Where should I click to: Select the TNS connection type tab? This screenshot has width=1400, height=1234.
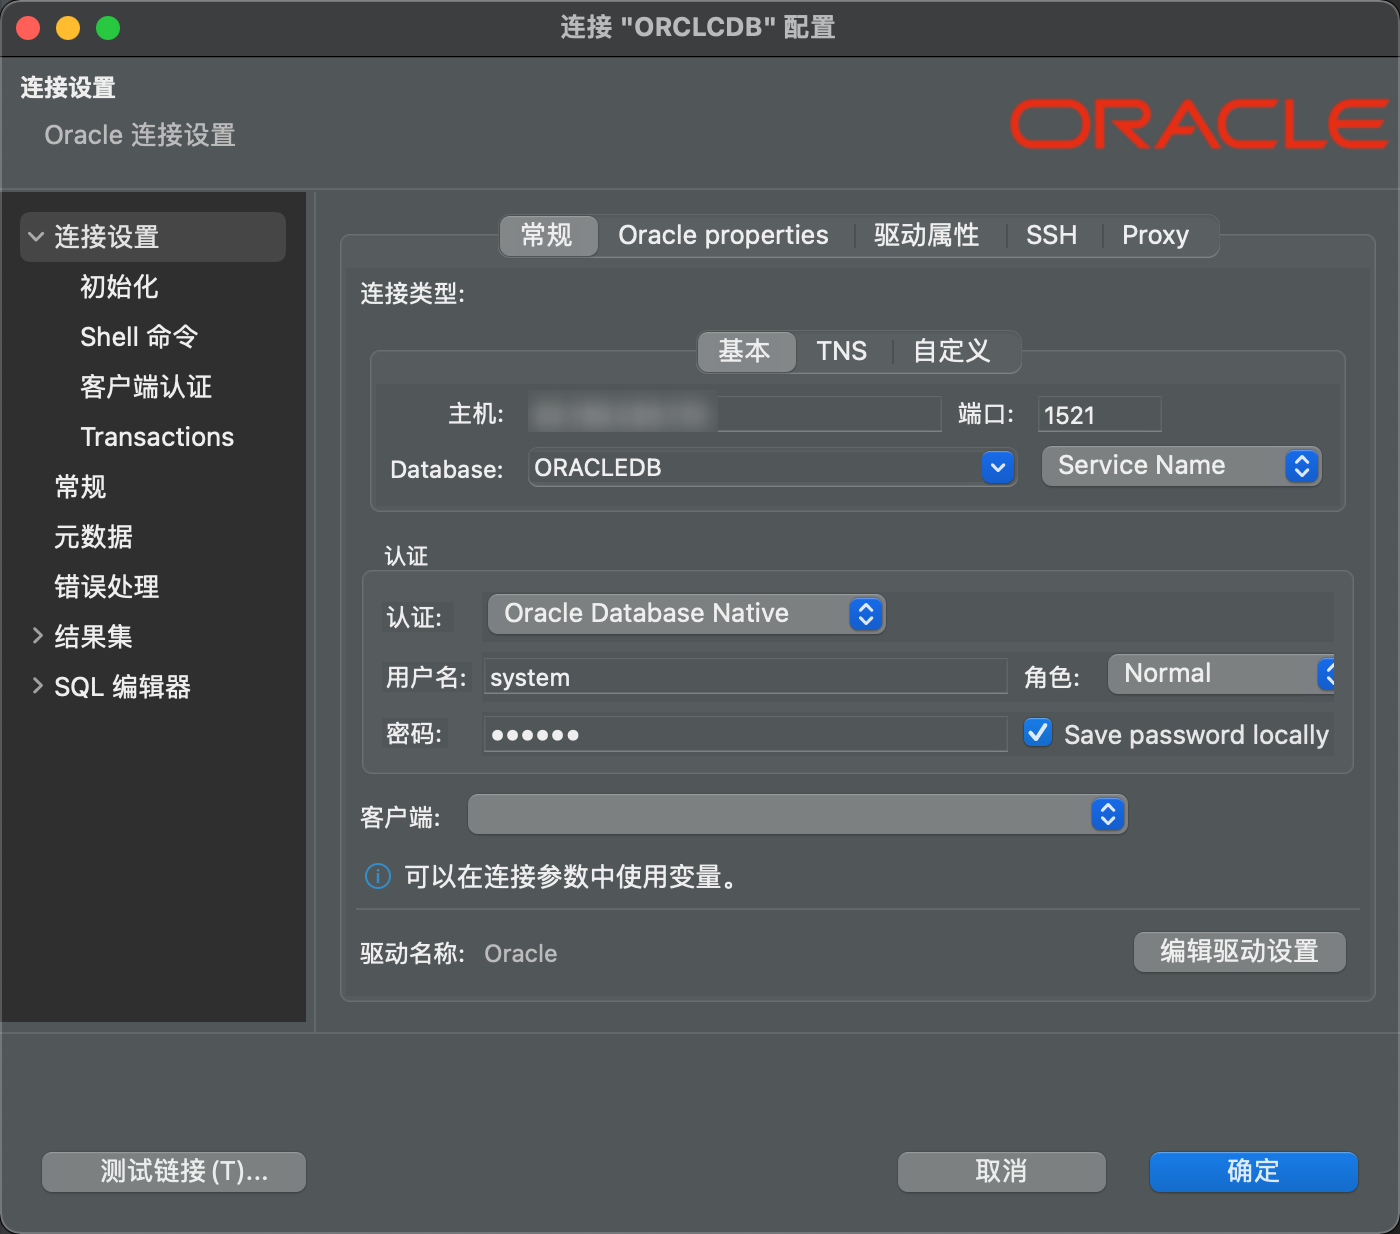(842, 352)
